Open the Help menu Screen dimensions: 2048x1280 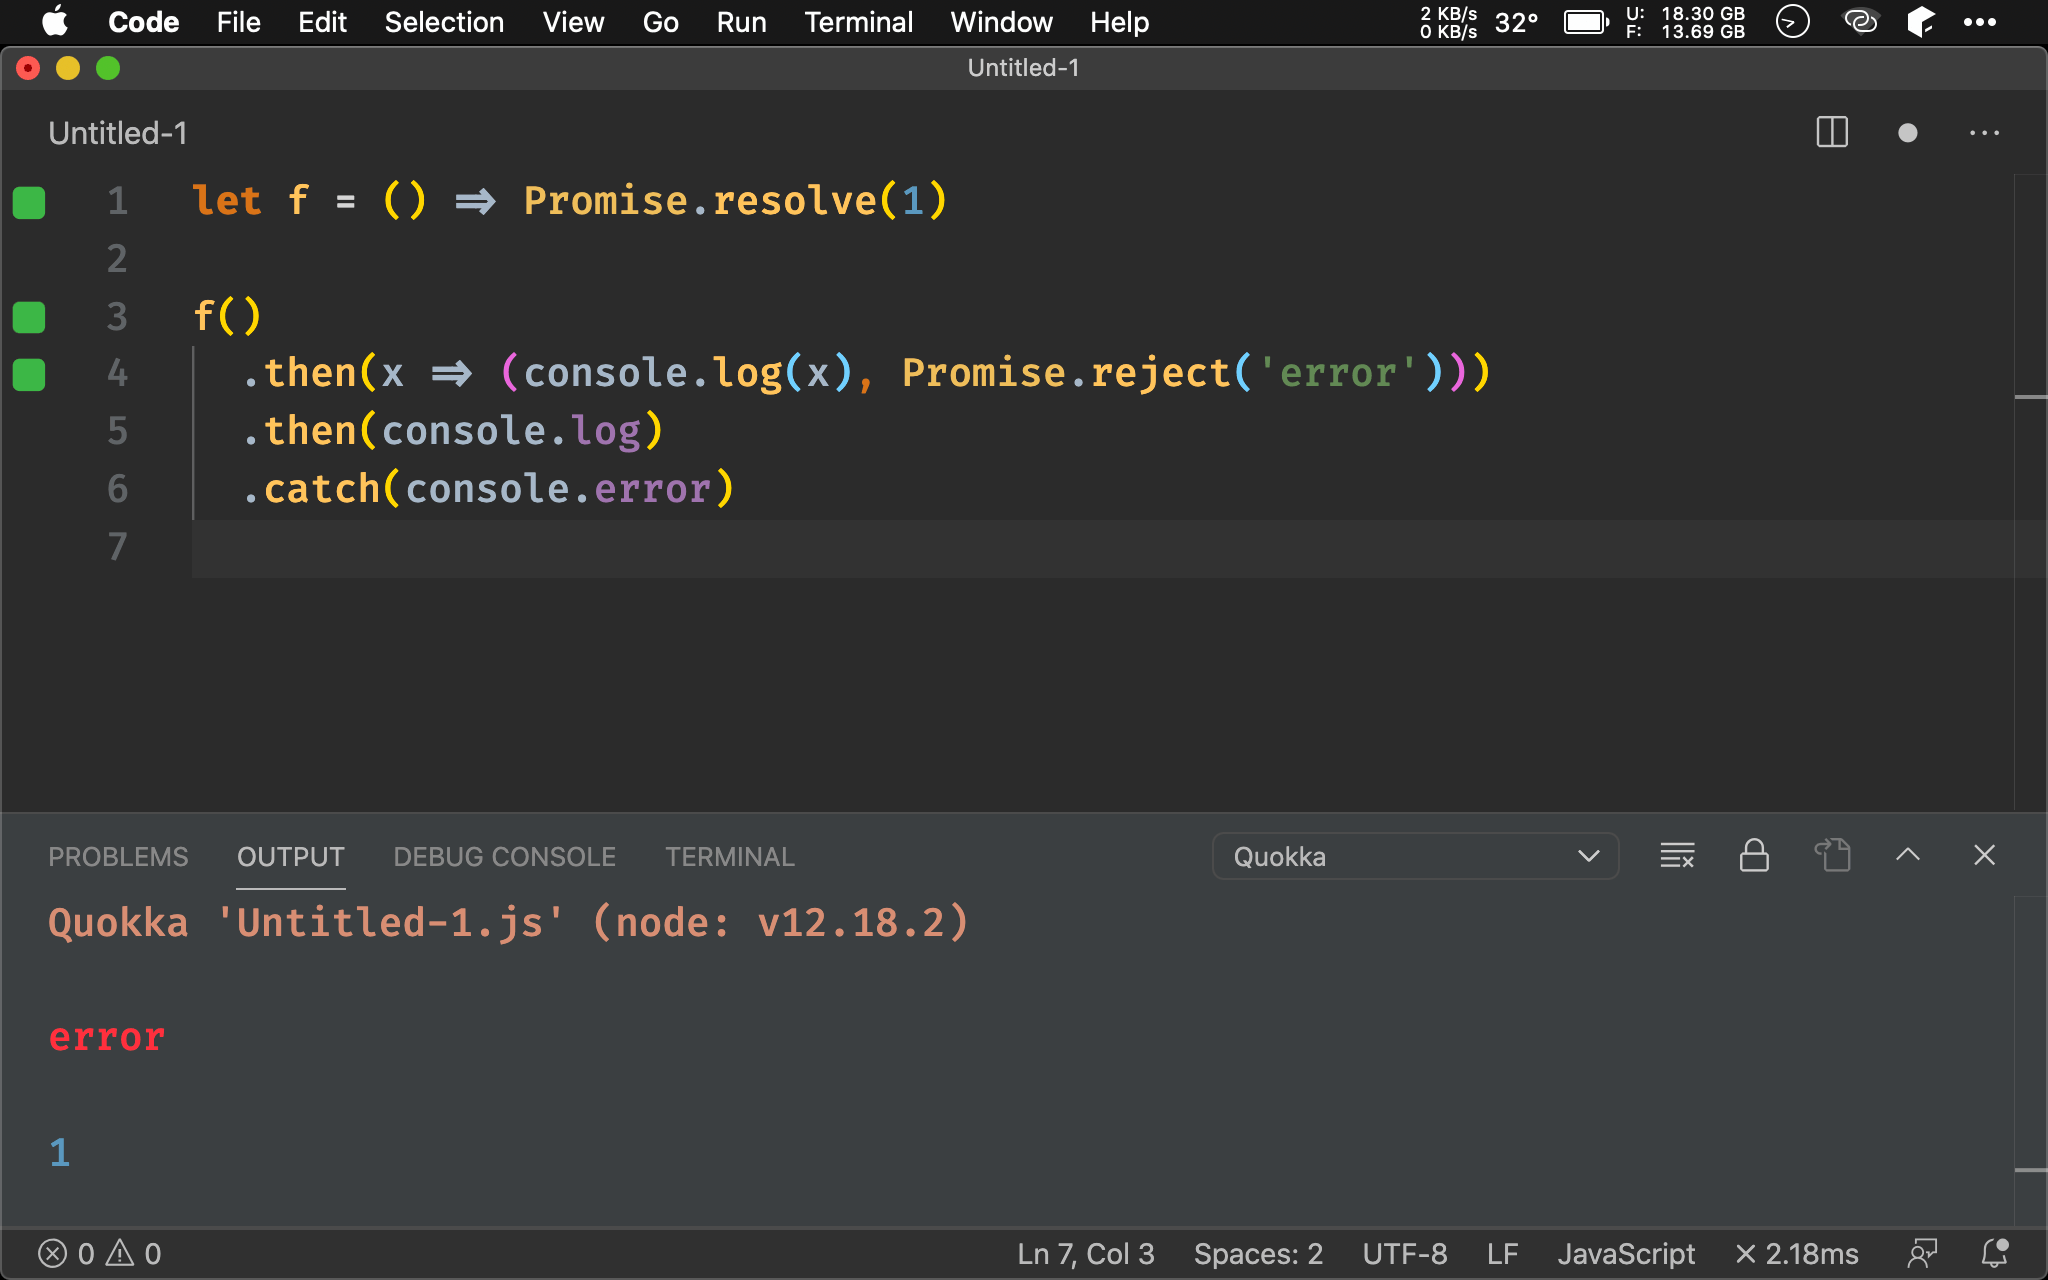tap(1119, 22)
